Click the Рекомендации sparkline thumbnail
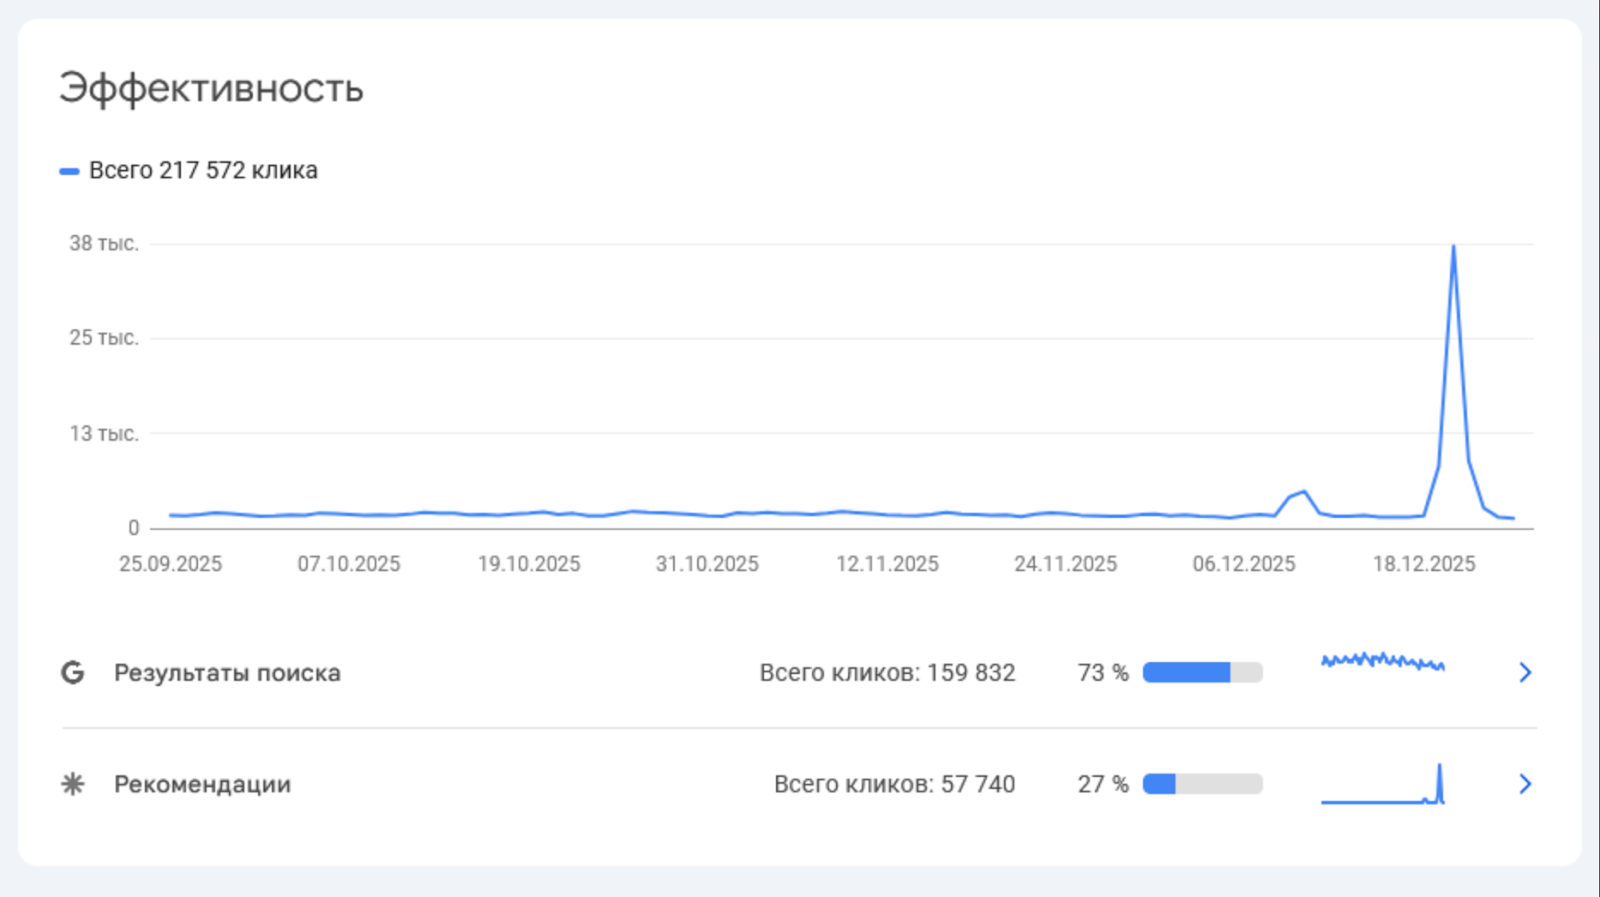This screenshot has width=1600, height=897. (1383, 786)
